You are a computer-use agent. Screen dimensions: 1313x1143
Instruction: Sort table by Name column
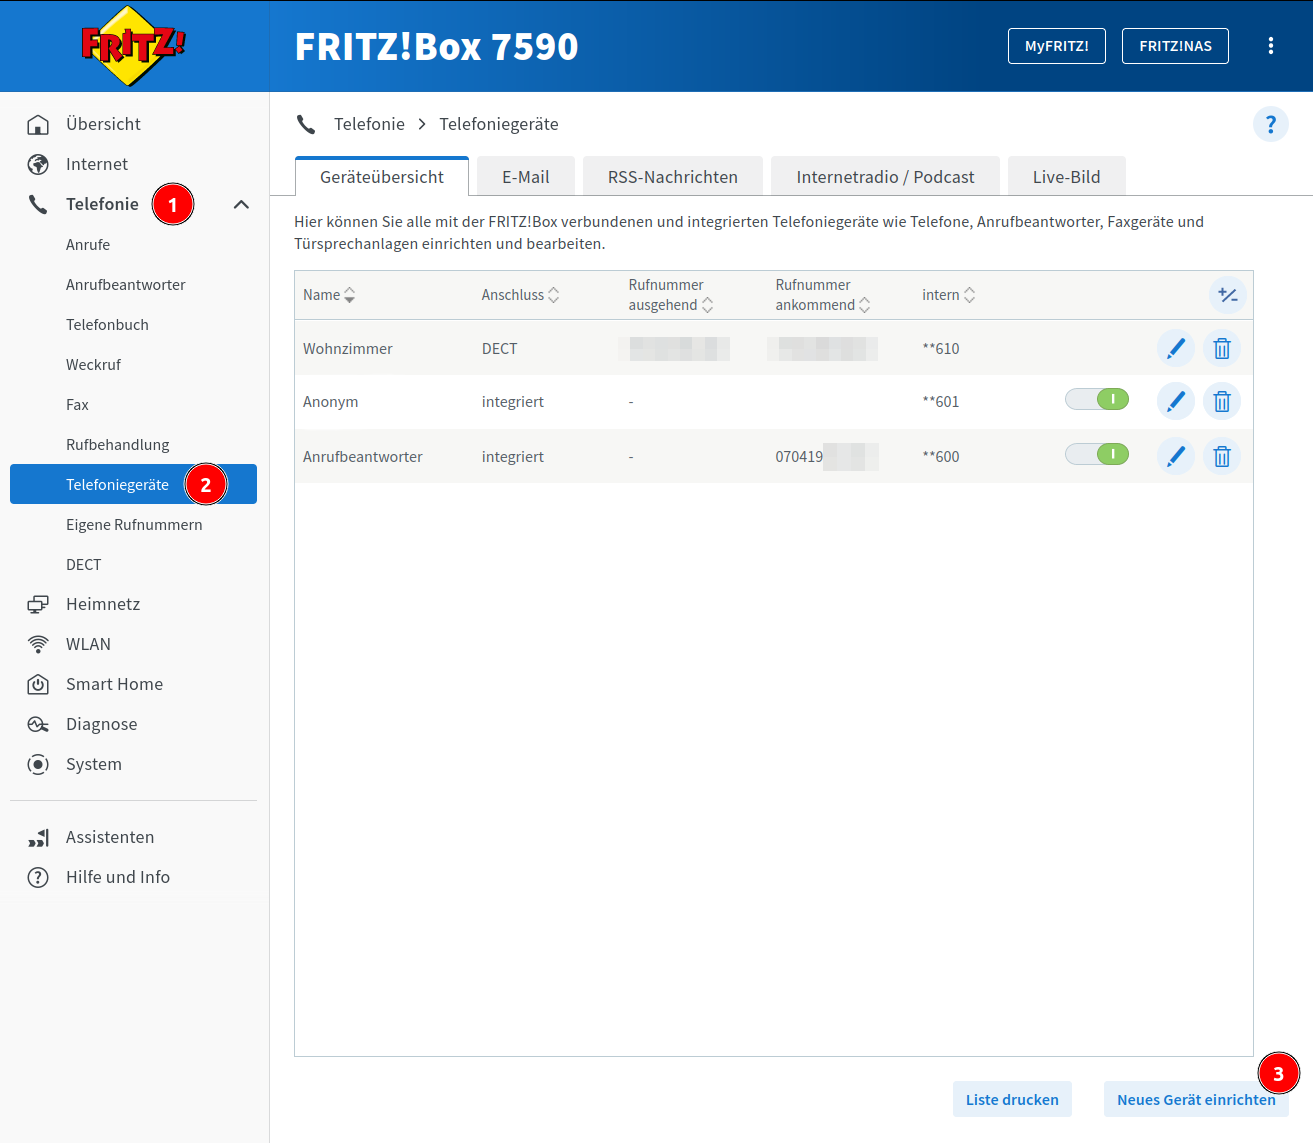[329, 295]
